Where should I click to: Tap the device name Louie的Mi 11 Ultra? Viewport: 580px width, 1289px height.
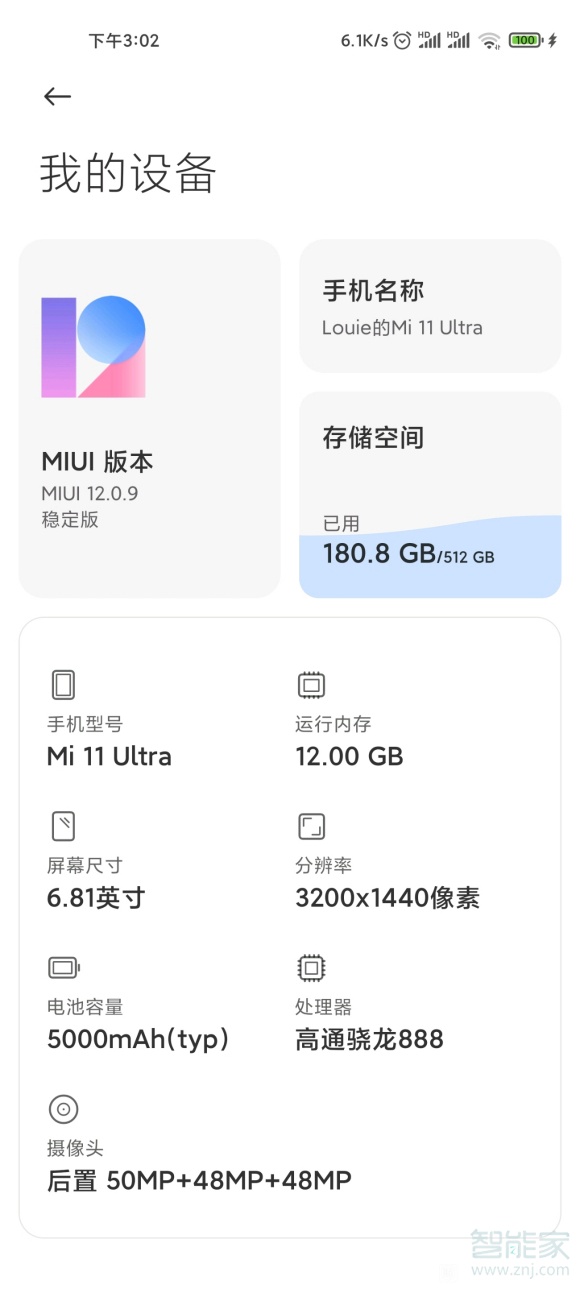click(x=404, y=327)
